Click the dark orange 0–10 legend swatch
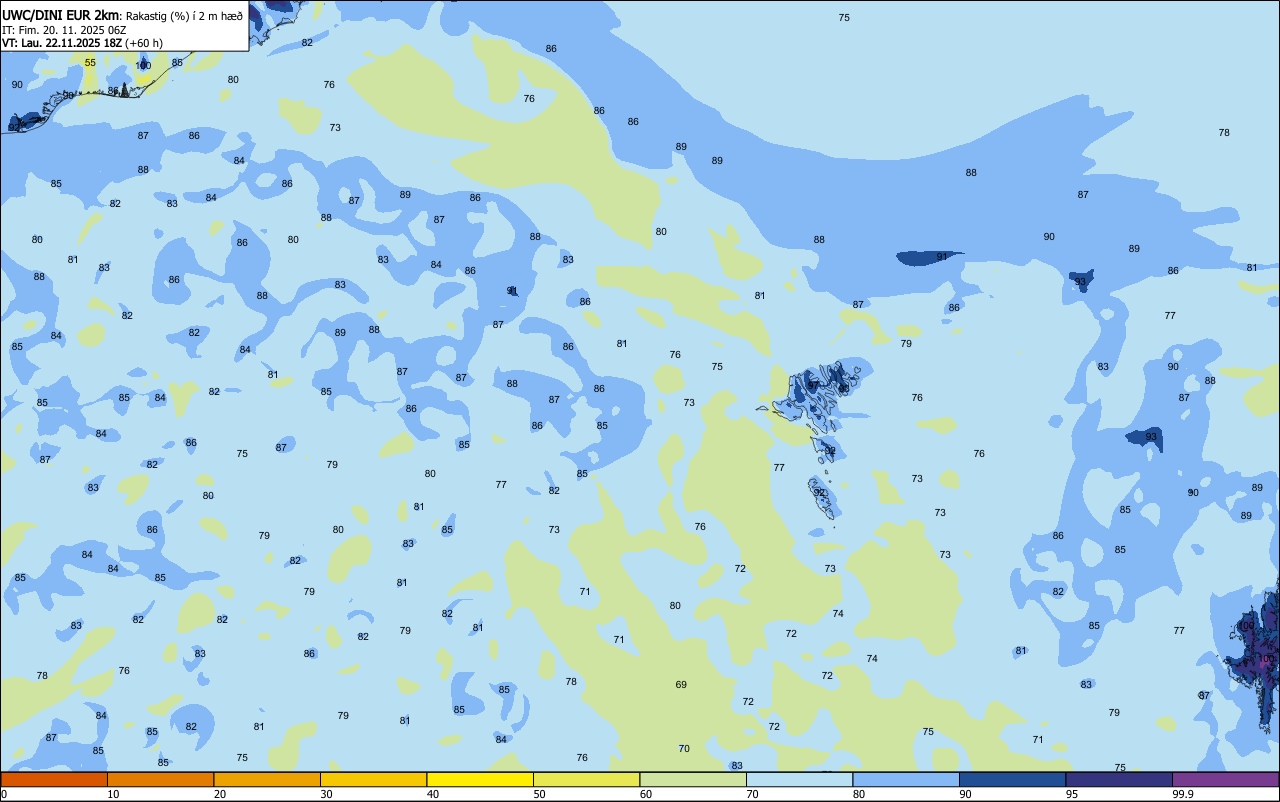Screen dimensions: 1280x802 coord(54,779)
